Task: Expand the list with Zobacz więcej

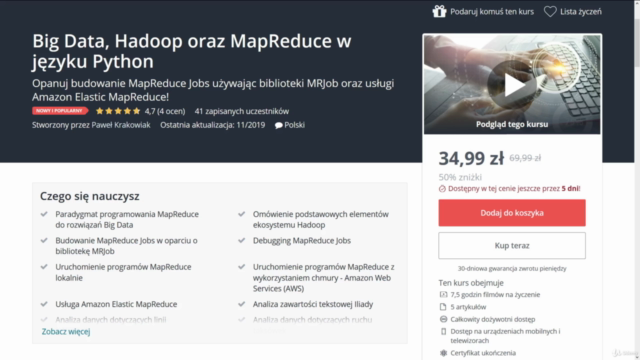Action: [x=66, y=331]
